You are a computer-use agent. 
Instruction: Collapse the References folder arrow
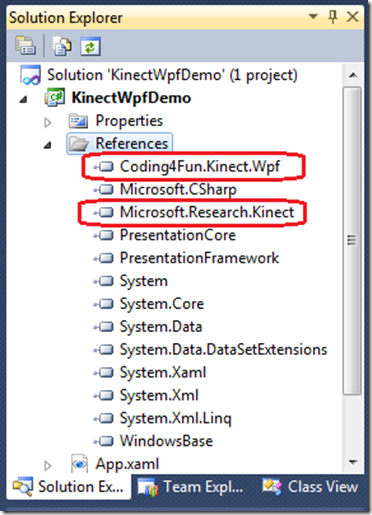click(x=48, y=145)
